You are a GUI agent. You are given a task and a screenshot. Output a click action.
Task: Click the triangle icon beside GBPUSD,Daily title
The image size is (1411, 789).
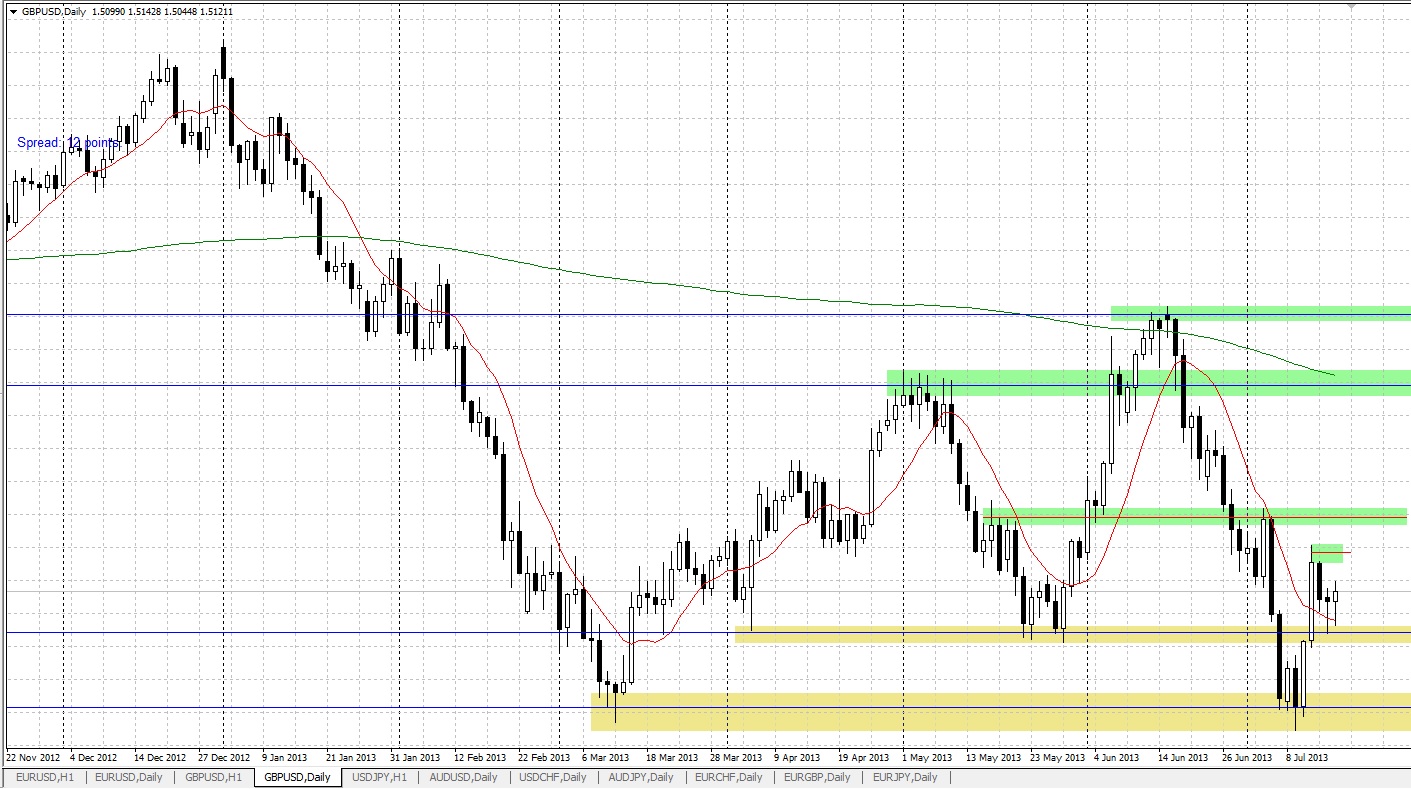pyautogui.click(x=13, y=11)
